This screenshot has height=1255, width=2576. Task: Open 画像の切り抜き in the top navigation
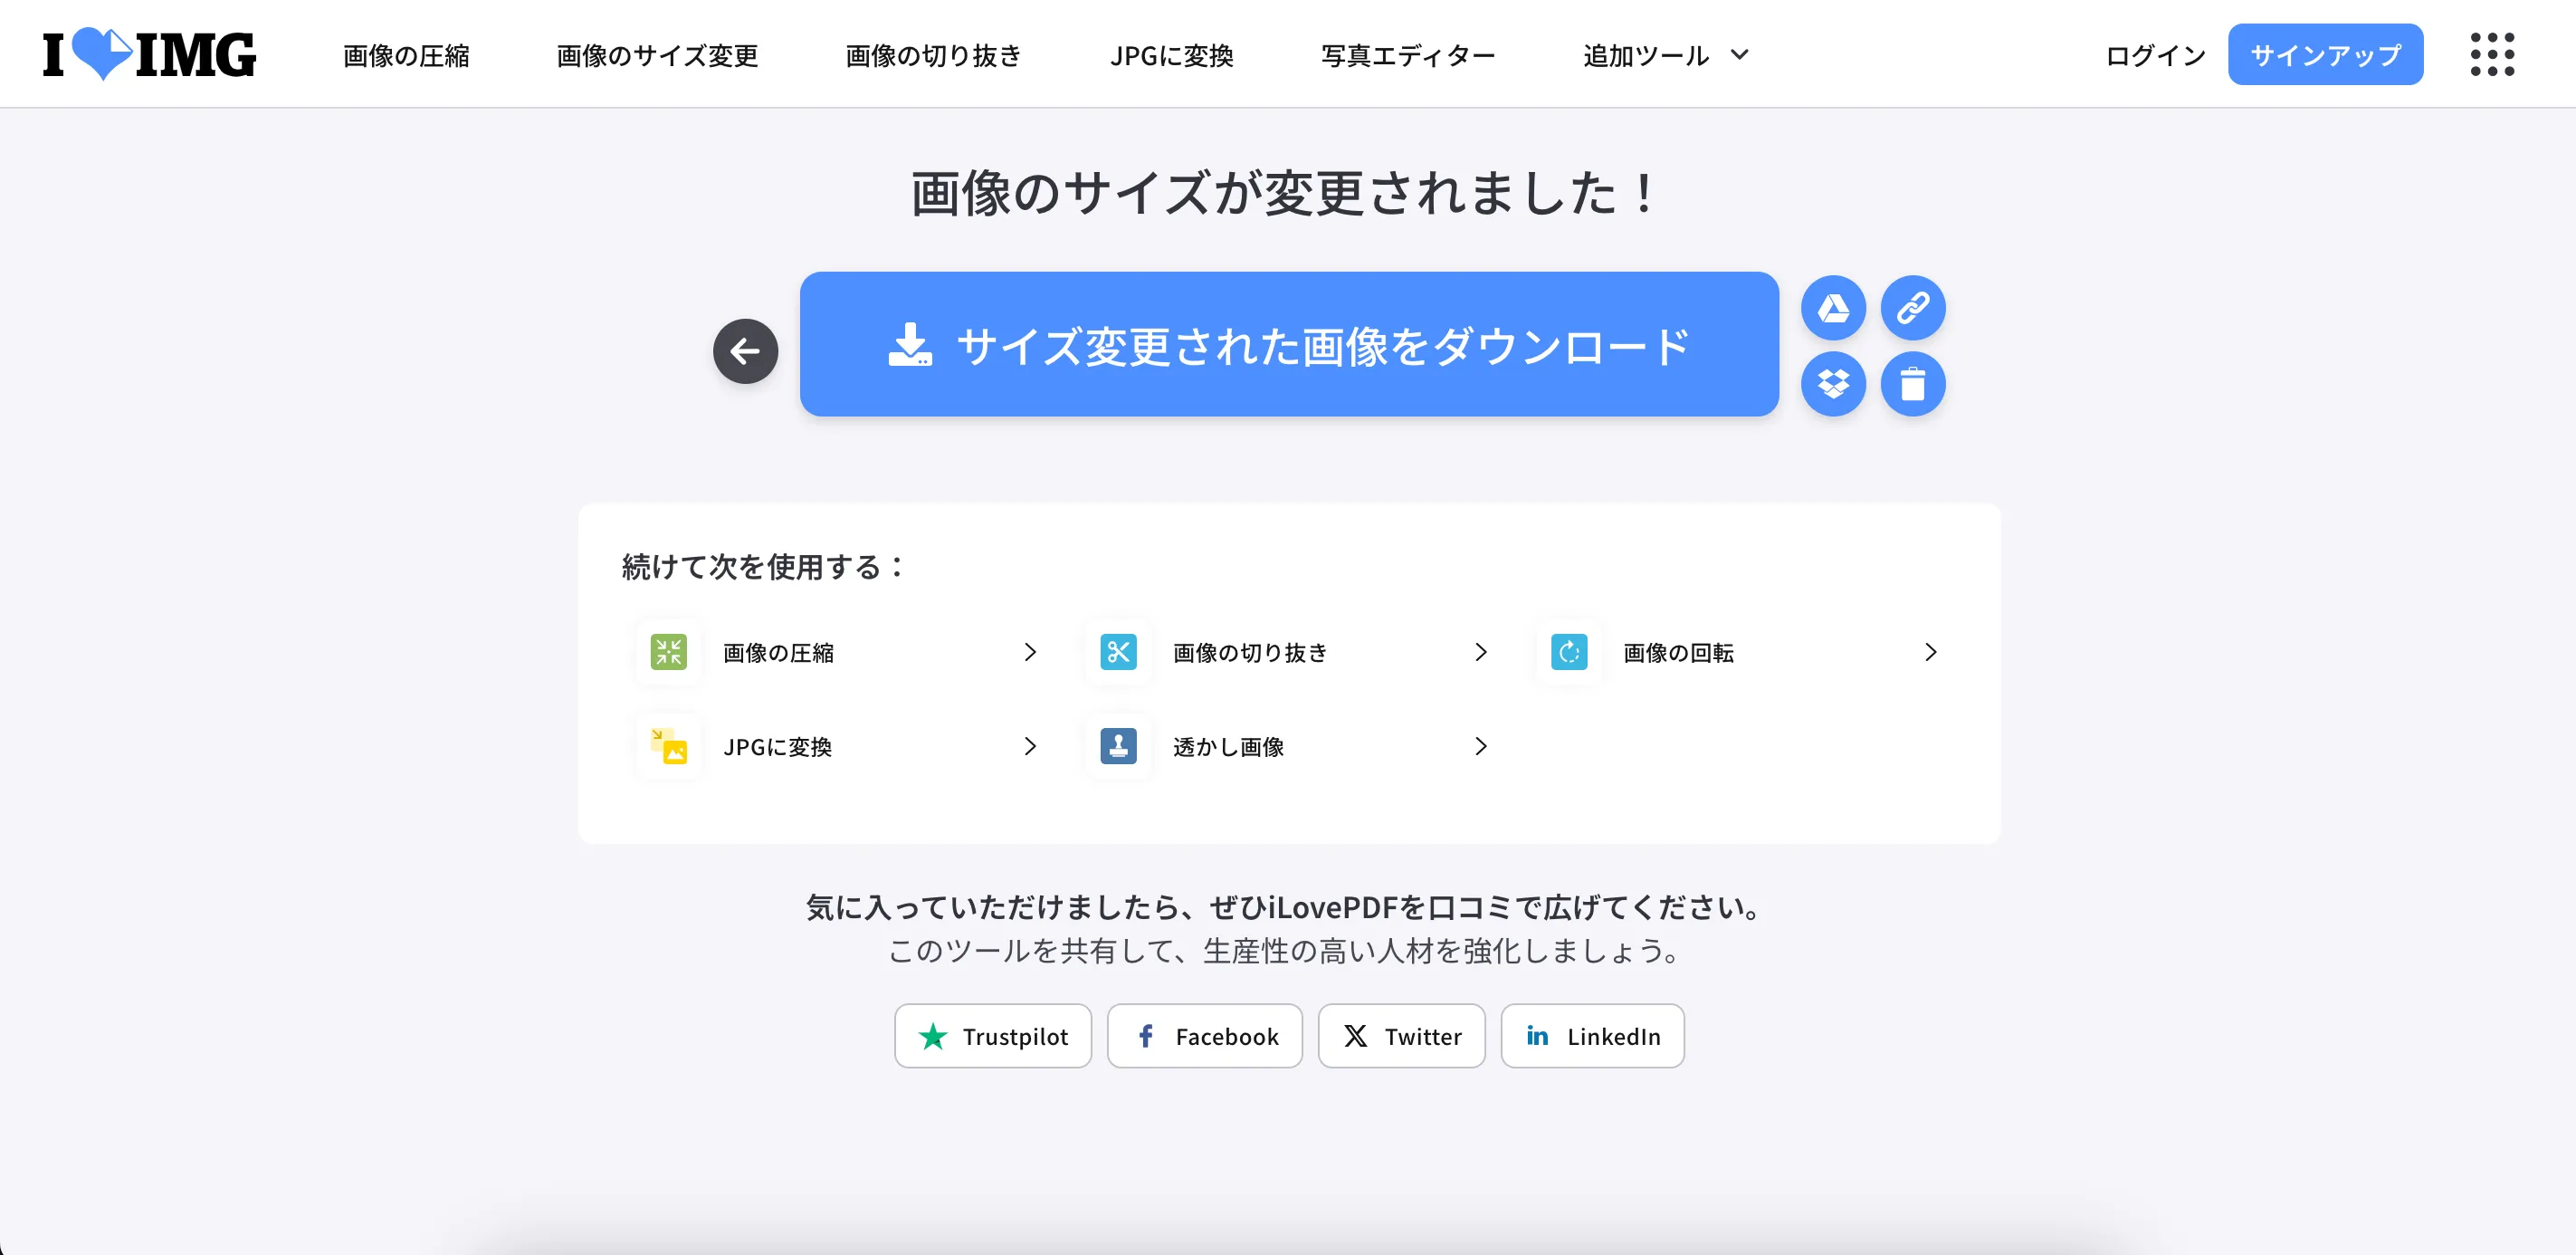pos(934,55)
